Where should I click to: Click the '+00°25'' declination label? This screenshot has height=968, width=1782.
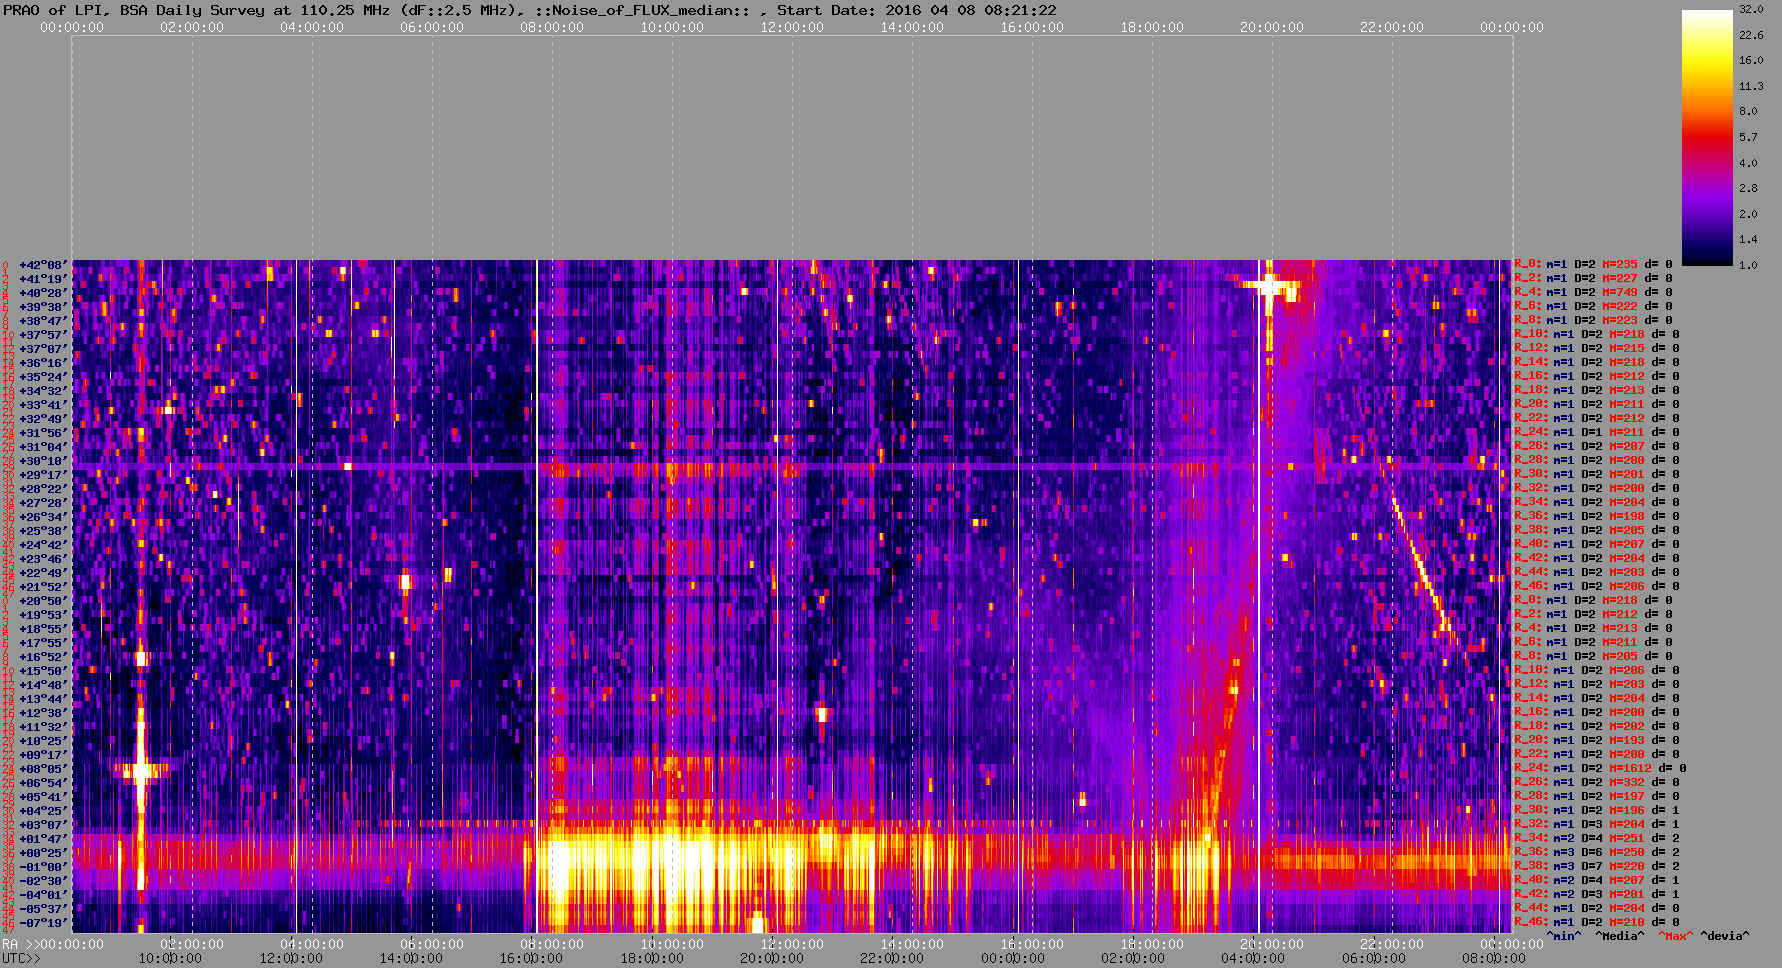(44, 853)
